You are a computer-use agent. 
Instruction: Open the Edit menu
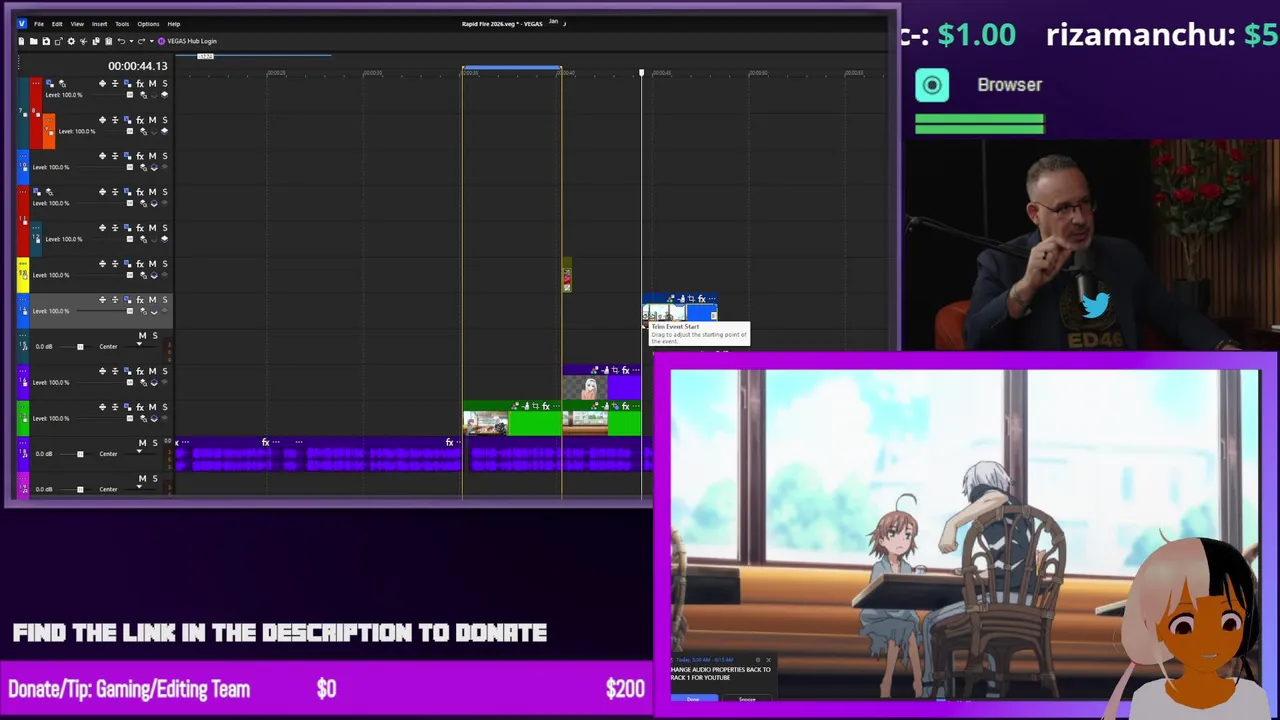pyautogui.click(x=57, y=24)
